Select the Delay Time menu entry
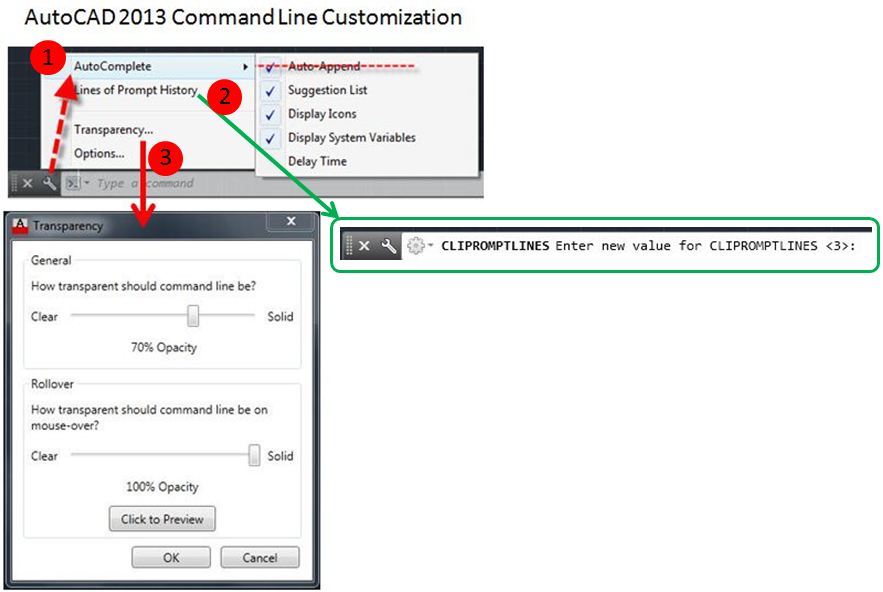The height and width of the screenshot is (592, 883). 317,161
